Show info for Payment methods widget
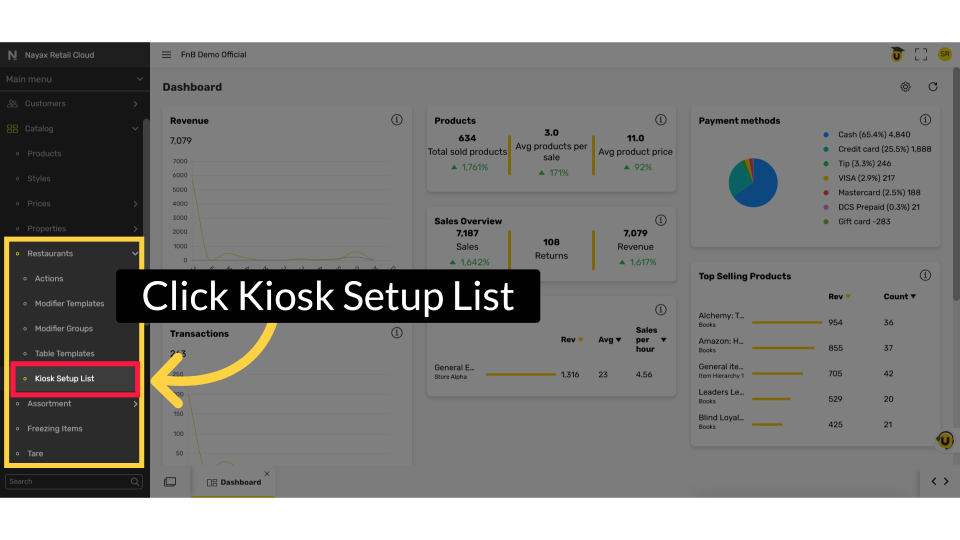This screenshot has width=960, height=540. coord(925,120)
